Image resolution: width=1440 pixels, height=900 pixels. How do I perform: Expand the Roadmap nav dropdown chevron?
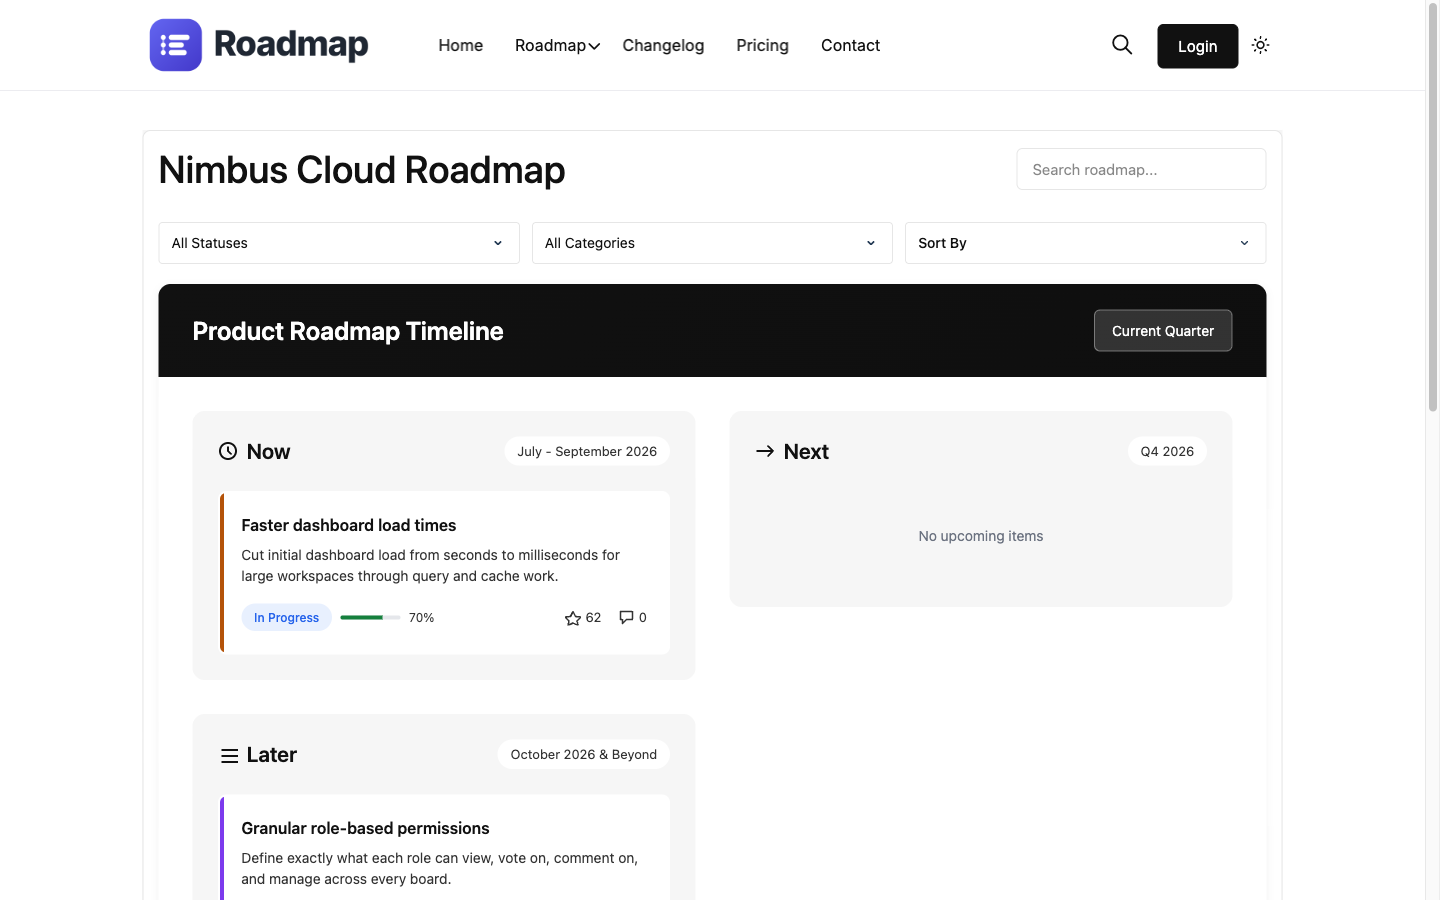[594, 46]
